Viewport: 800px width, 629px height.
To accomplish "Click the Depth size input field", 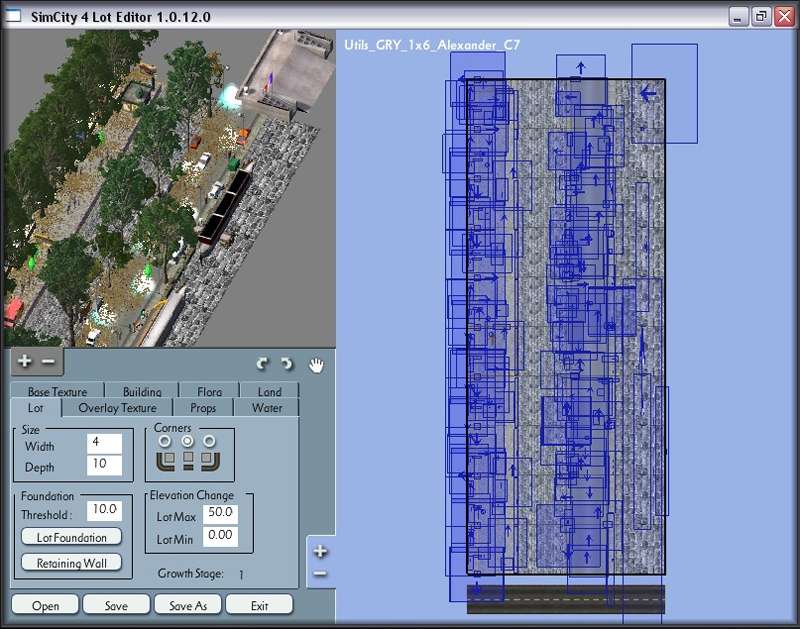I will pyautogui.click(x=105, y=465).
